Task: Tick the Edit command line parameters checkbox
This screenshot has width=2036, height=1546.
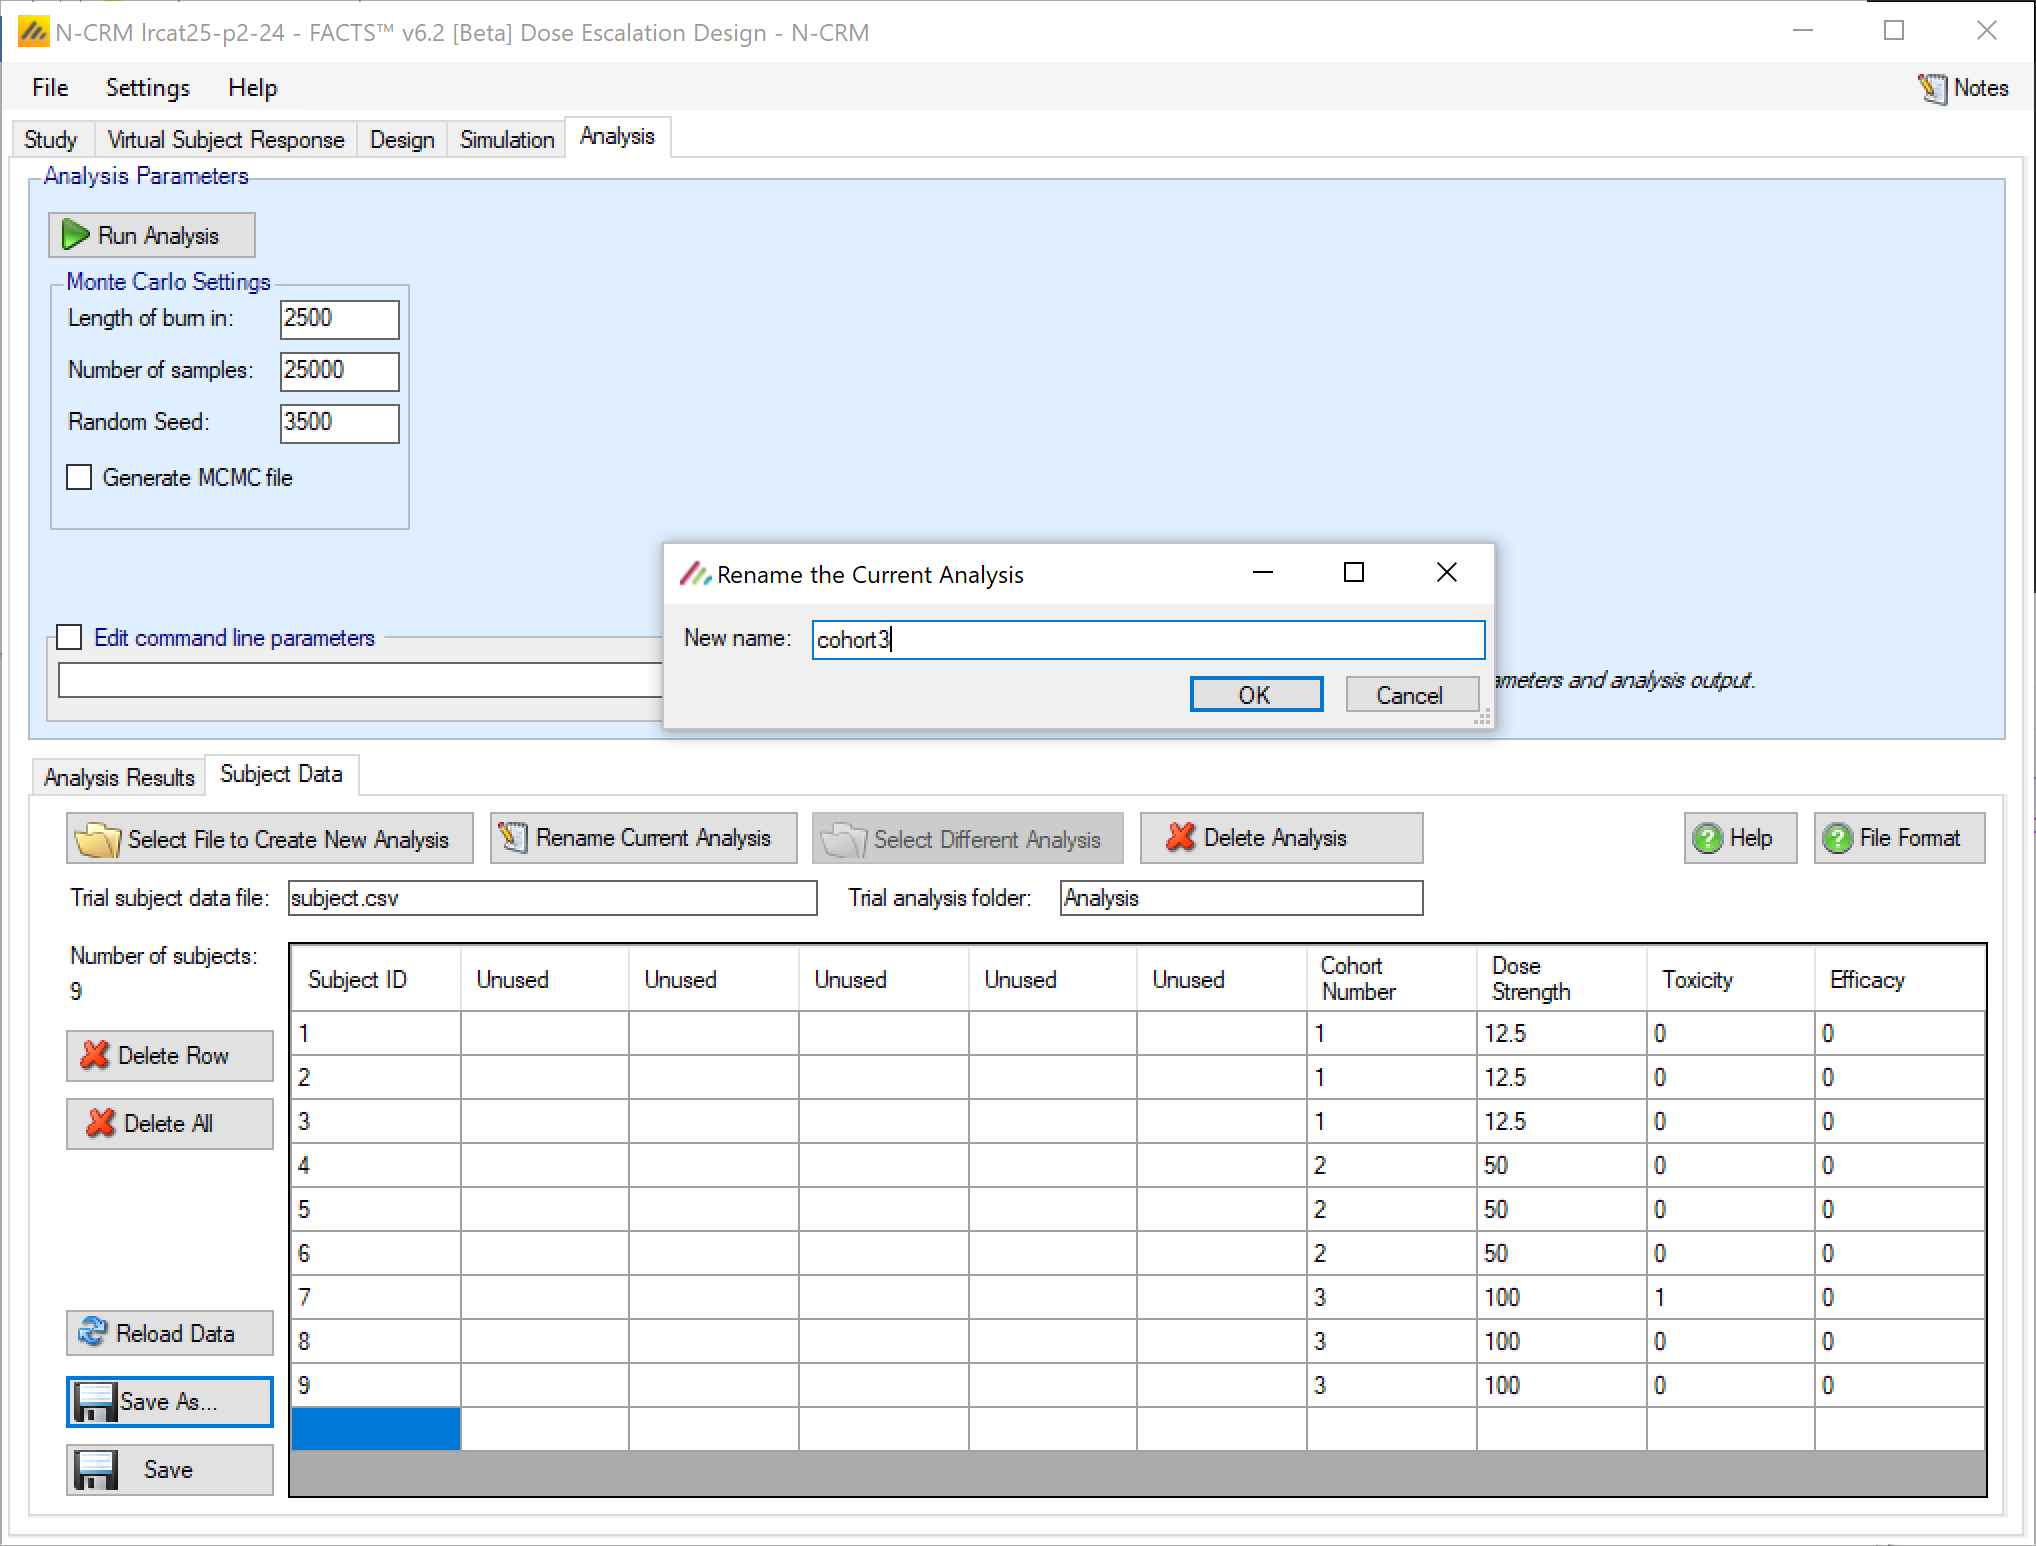Action: 69,637
